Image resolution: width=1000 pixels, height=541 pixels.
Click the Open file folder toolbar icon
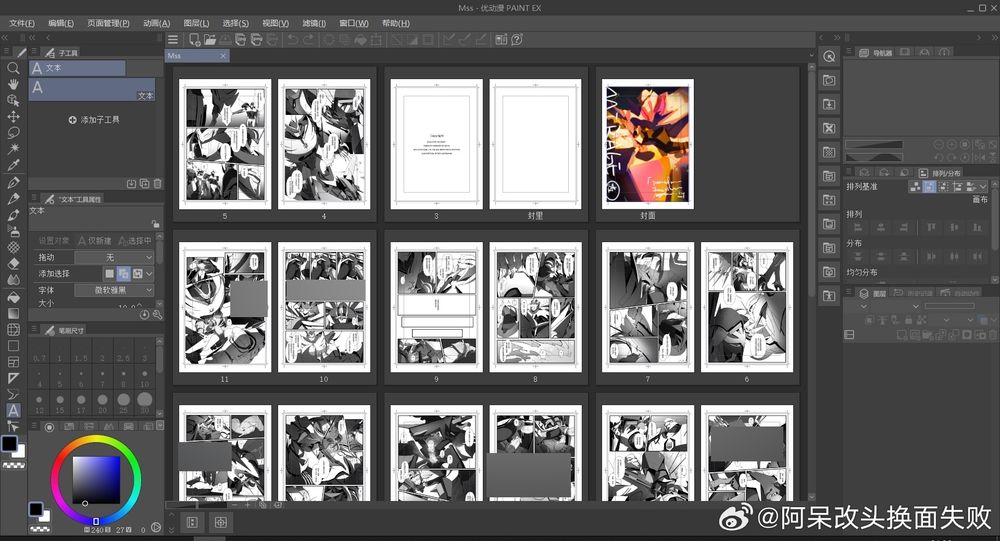(x=210, y=40)
